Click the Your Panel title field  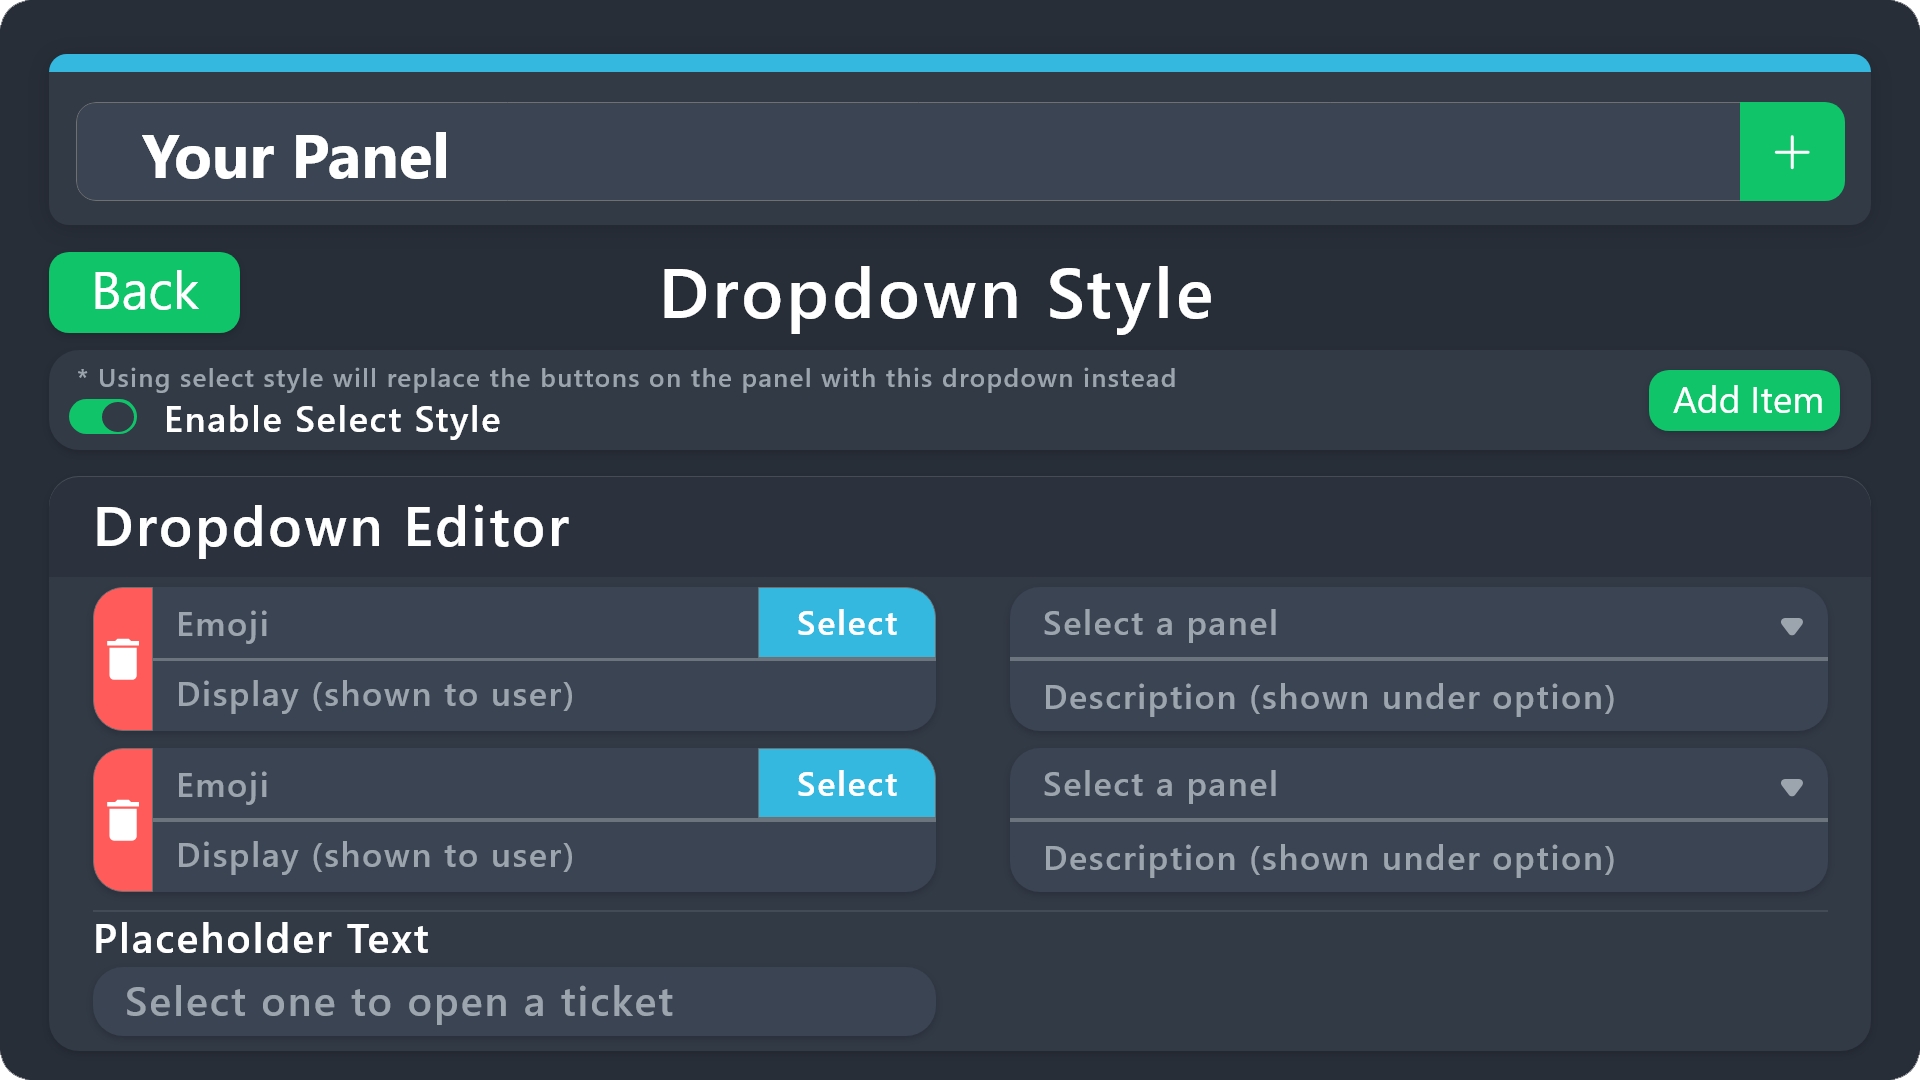point(908,152)
